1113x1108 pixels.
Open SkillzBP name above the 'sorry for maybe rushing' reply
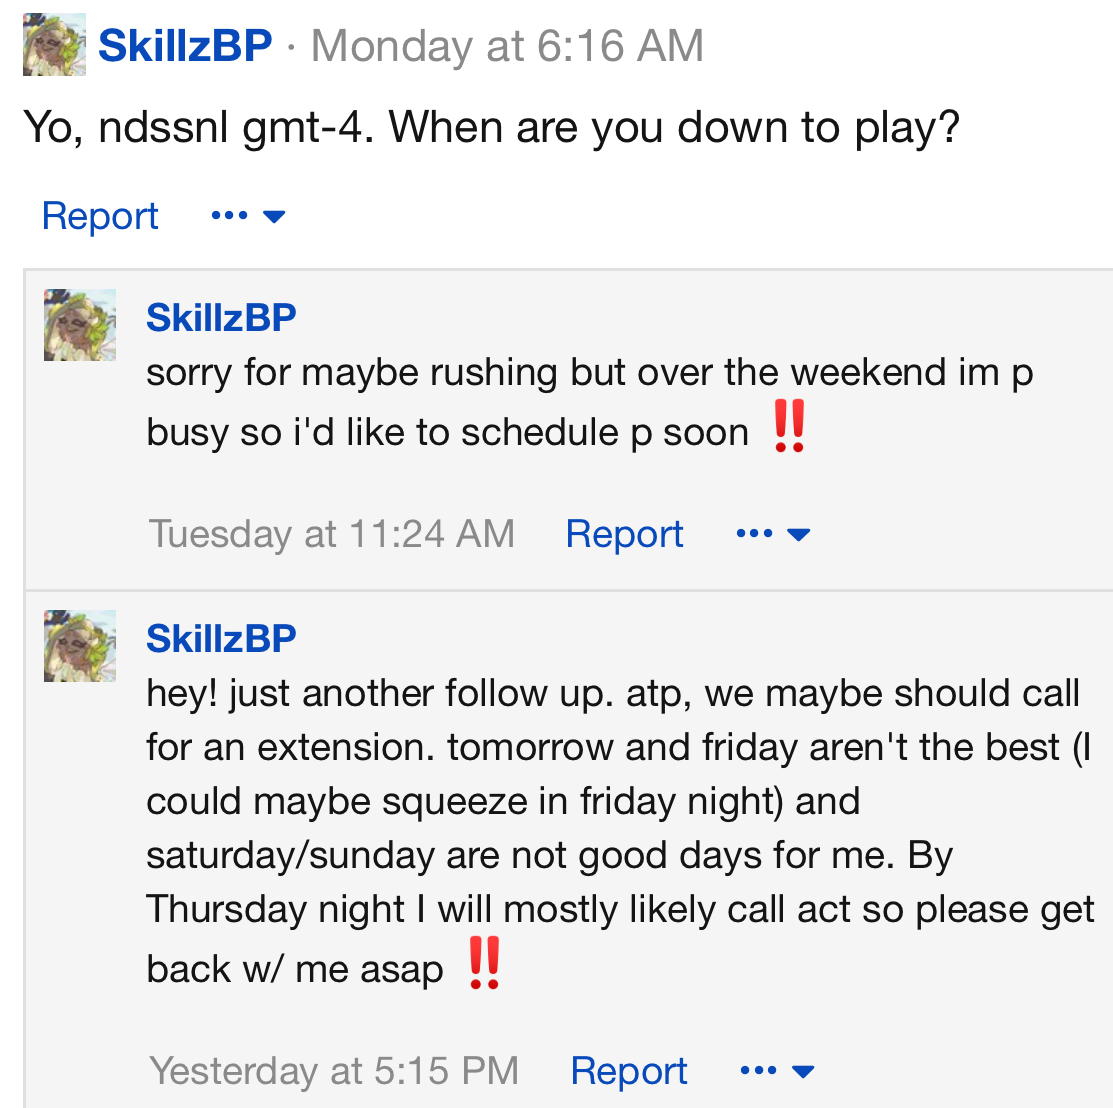coord(221,317)
